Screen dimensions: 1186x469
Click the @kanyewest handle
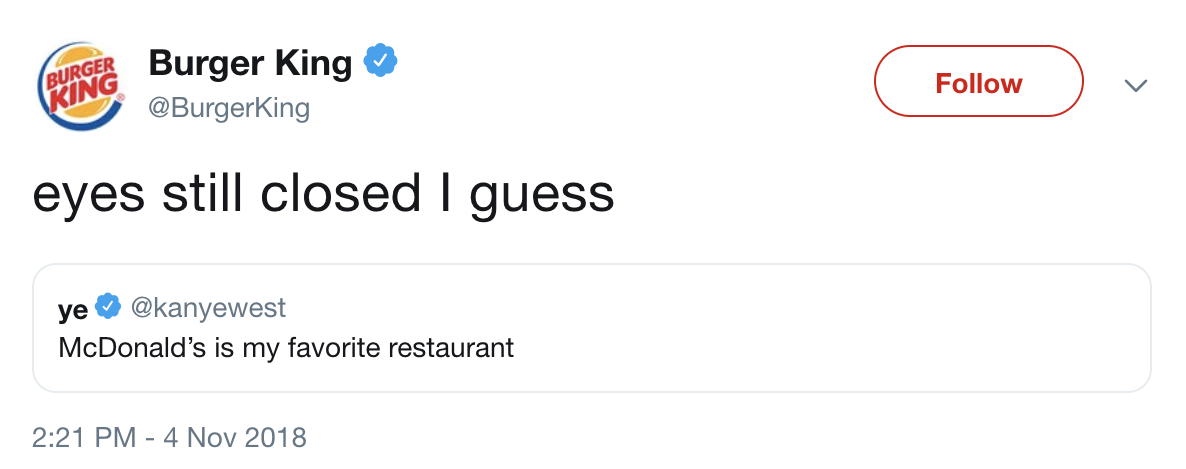pos(207,308)
